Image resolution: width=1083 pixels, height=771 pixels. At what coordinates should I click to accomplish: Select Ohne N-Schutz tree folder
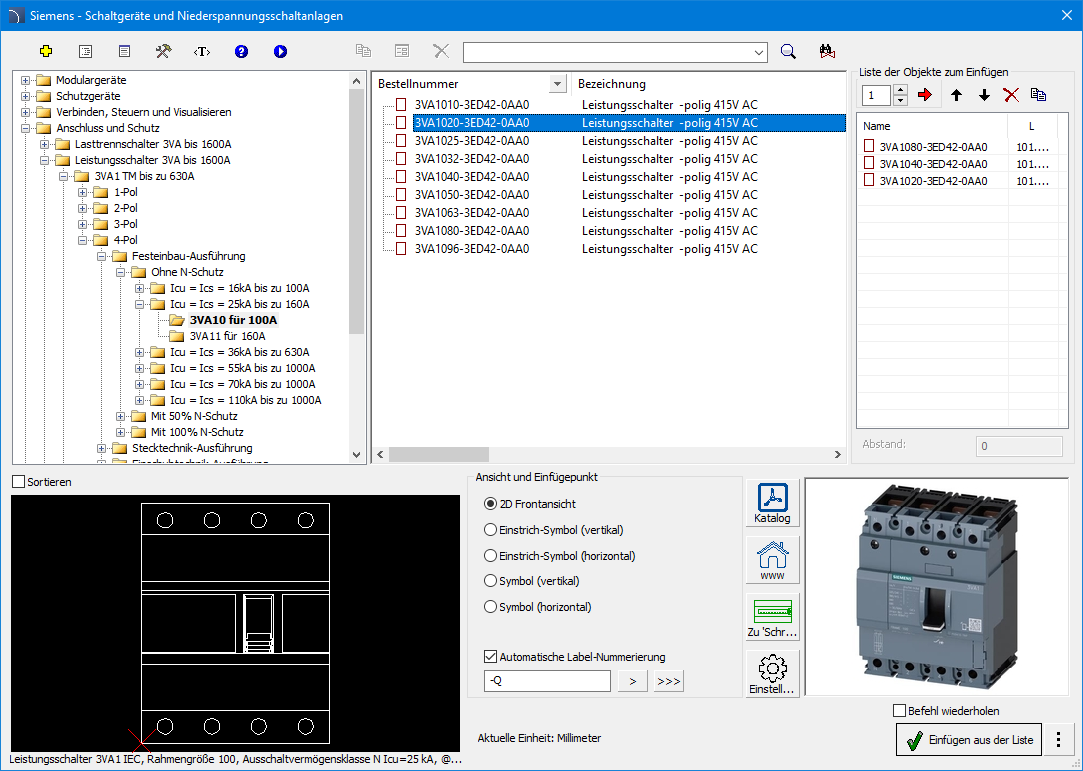tap(187, 272)
